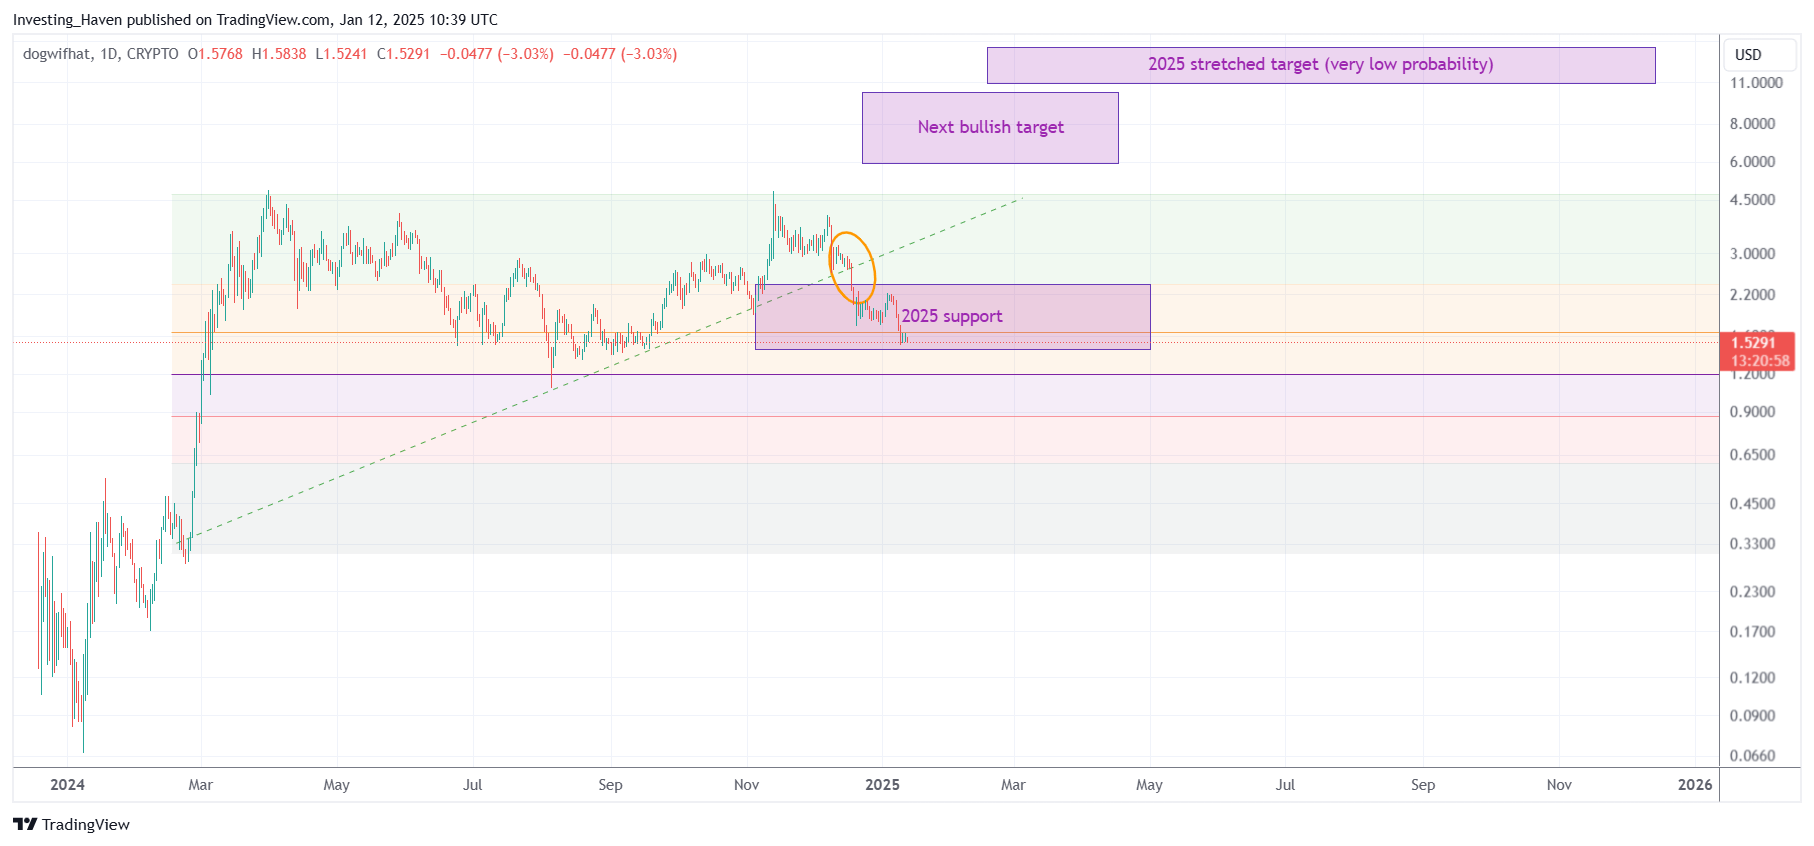The image size is (1814, 846).
Task: Click the 2.2000 price axis label
Action: [1753, 295]
